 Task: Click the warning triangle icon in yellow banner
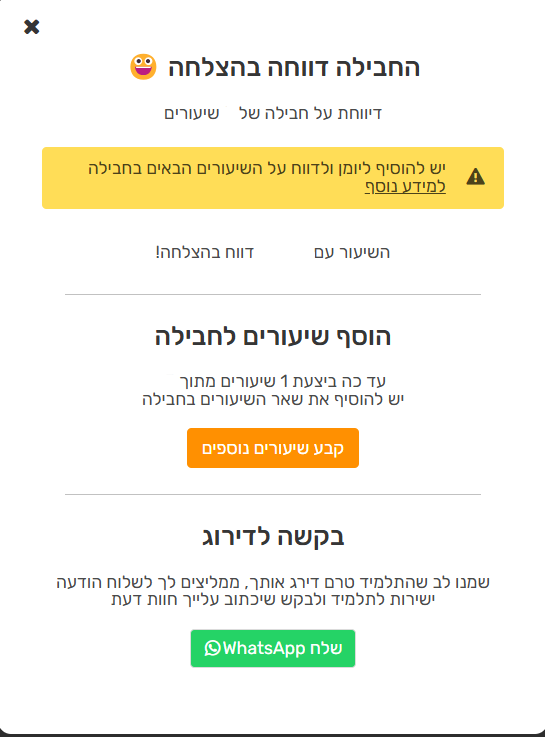pos(475,177)
